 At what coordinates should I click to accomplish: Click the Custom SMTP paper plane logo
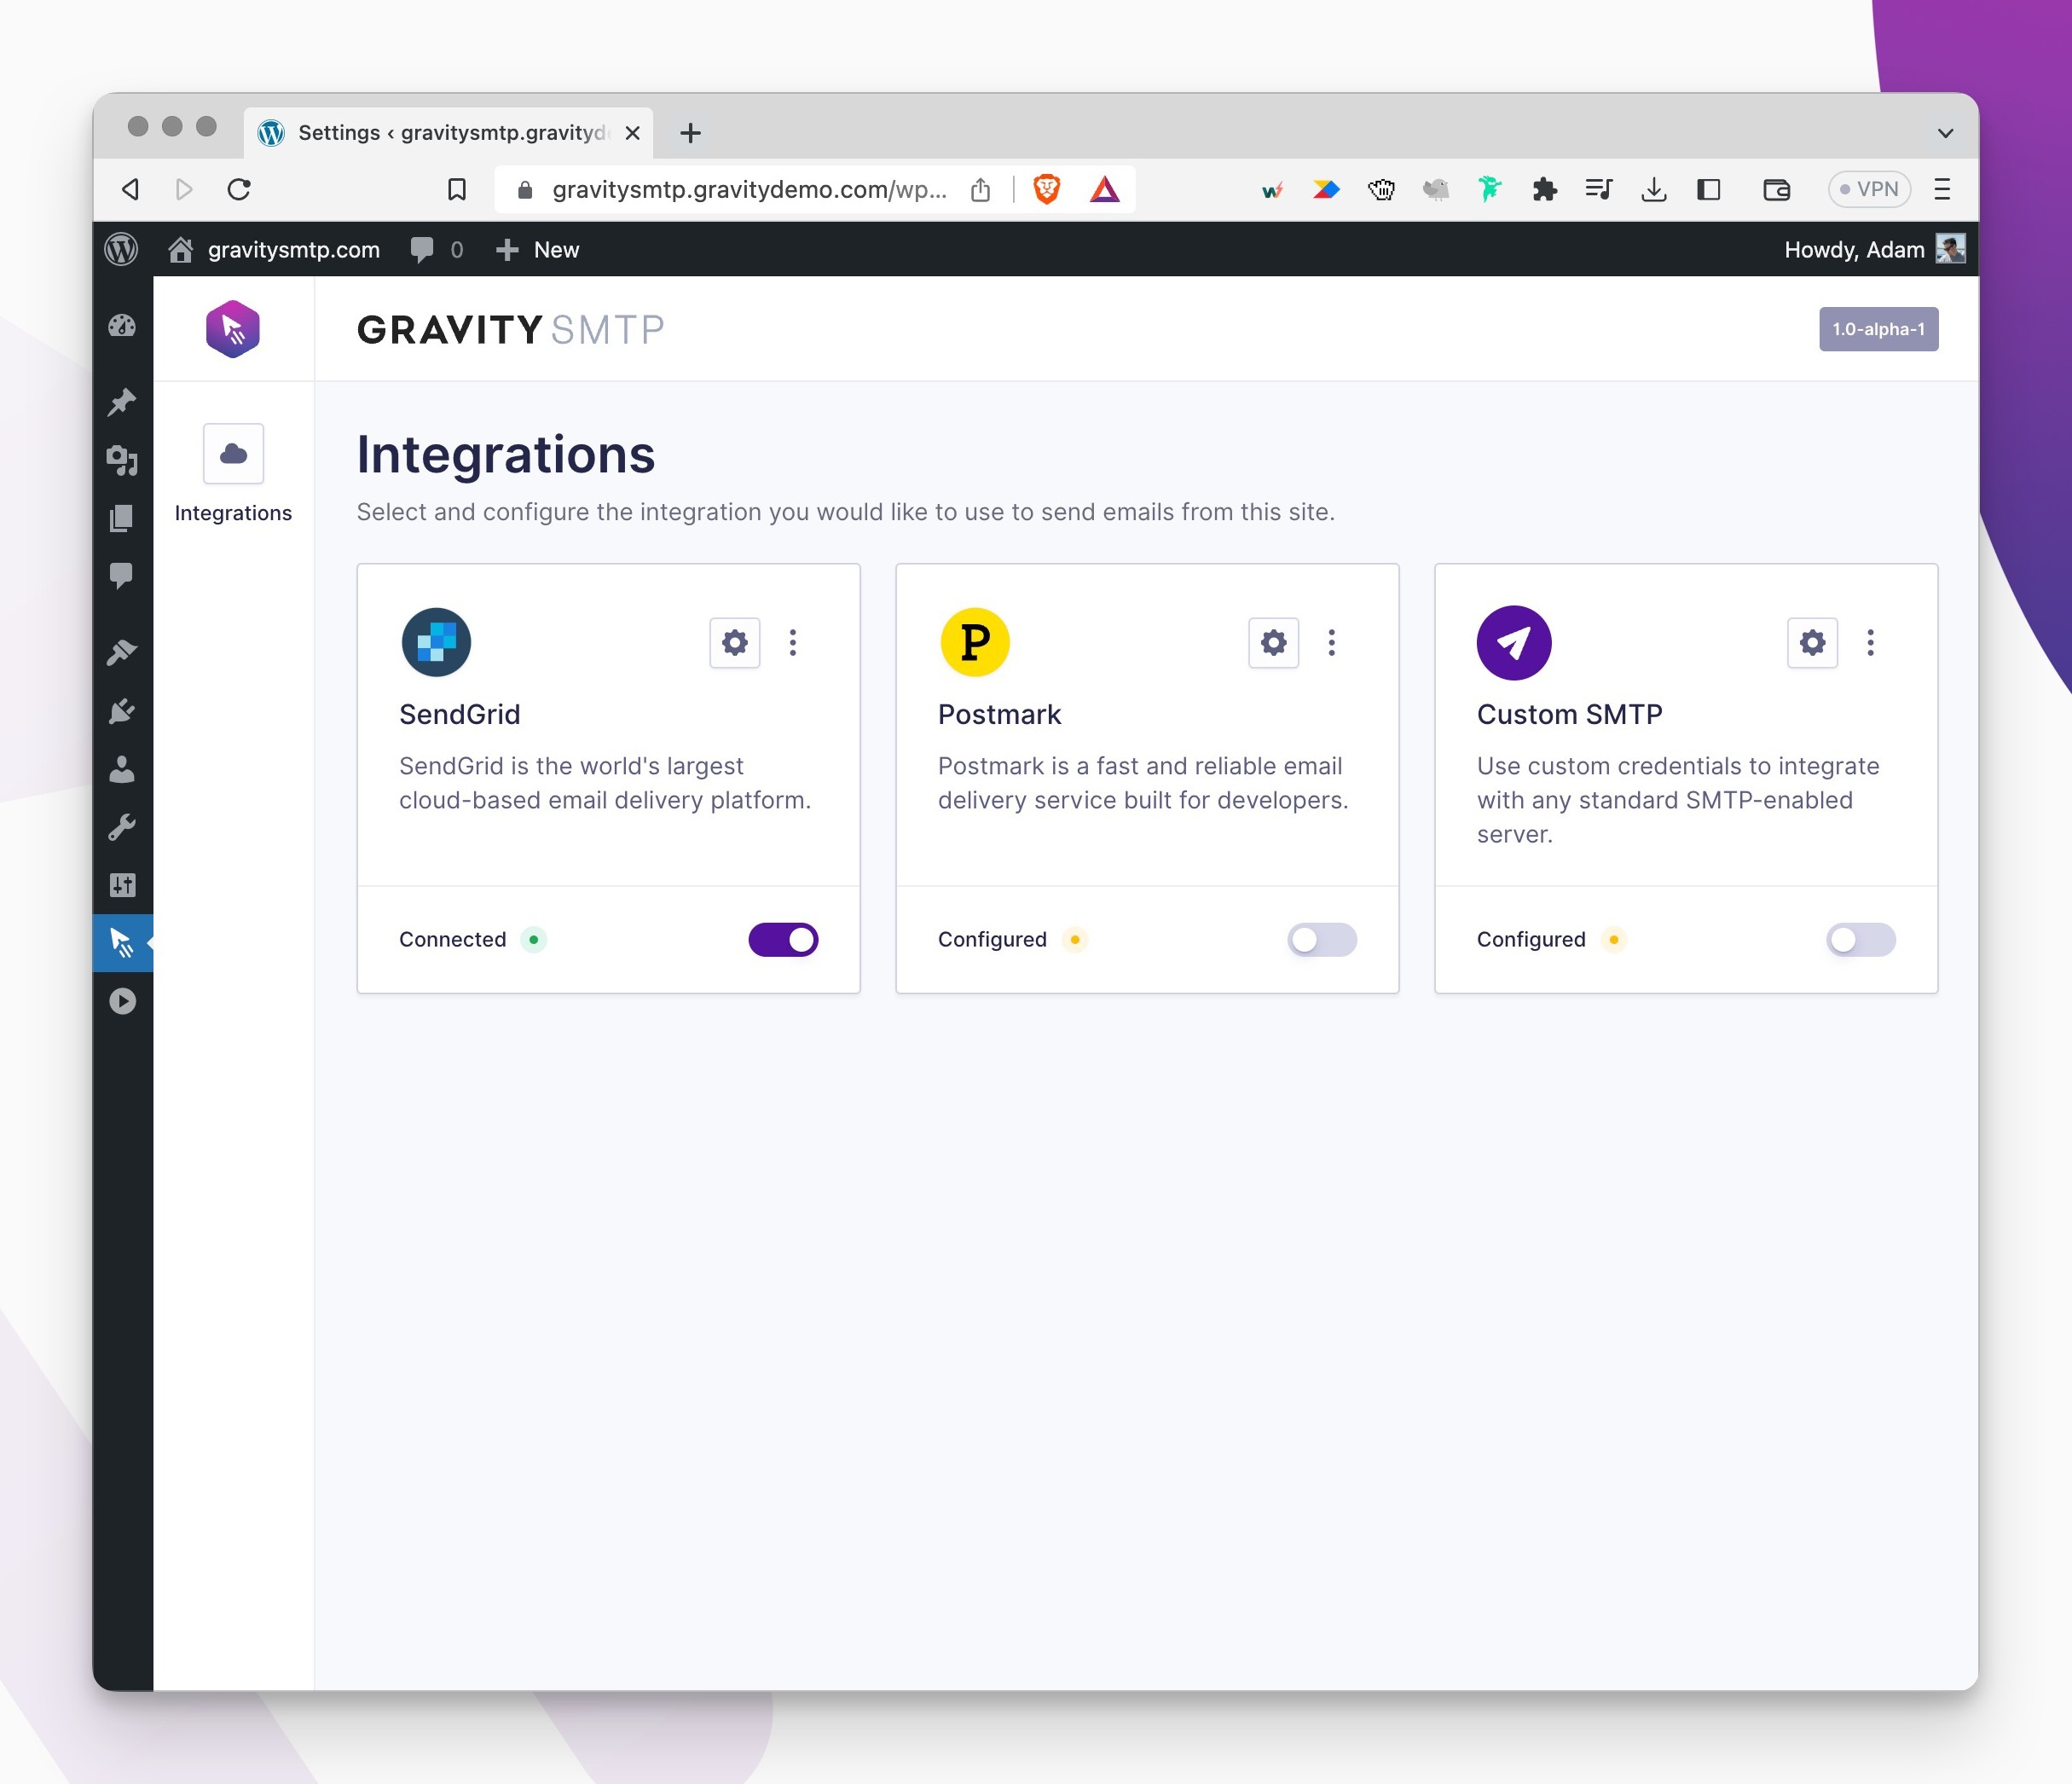tap(1514, 642)
